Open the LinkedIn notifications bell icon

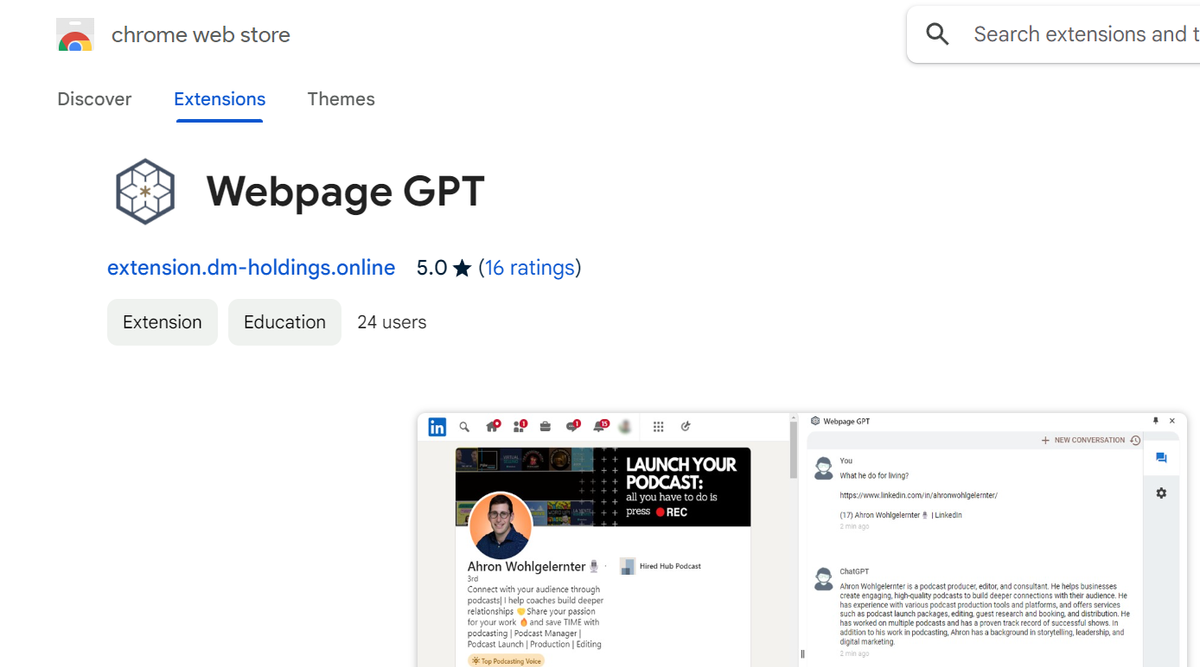(599, 426)
